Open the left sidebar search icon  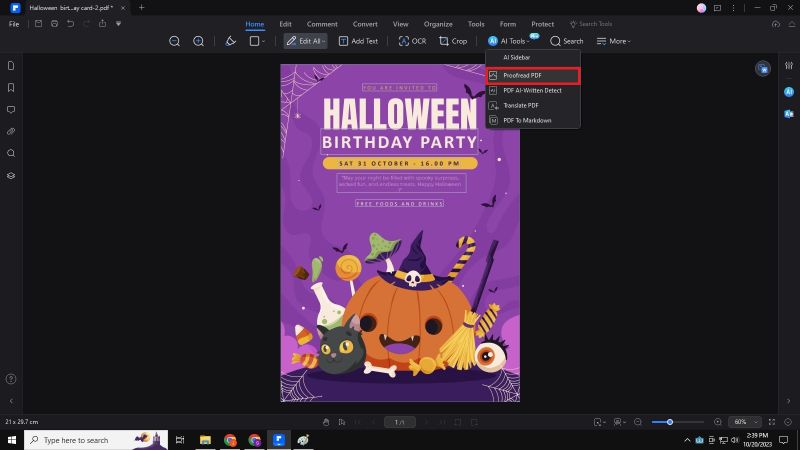(x=11, y=153)
